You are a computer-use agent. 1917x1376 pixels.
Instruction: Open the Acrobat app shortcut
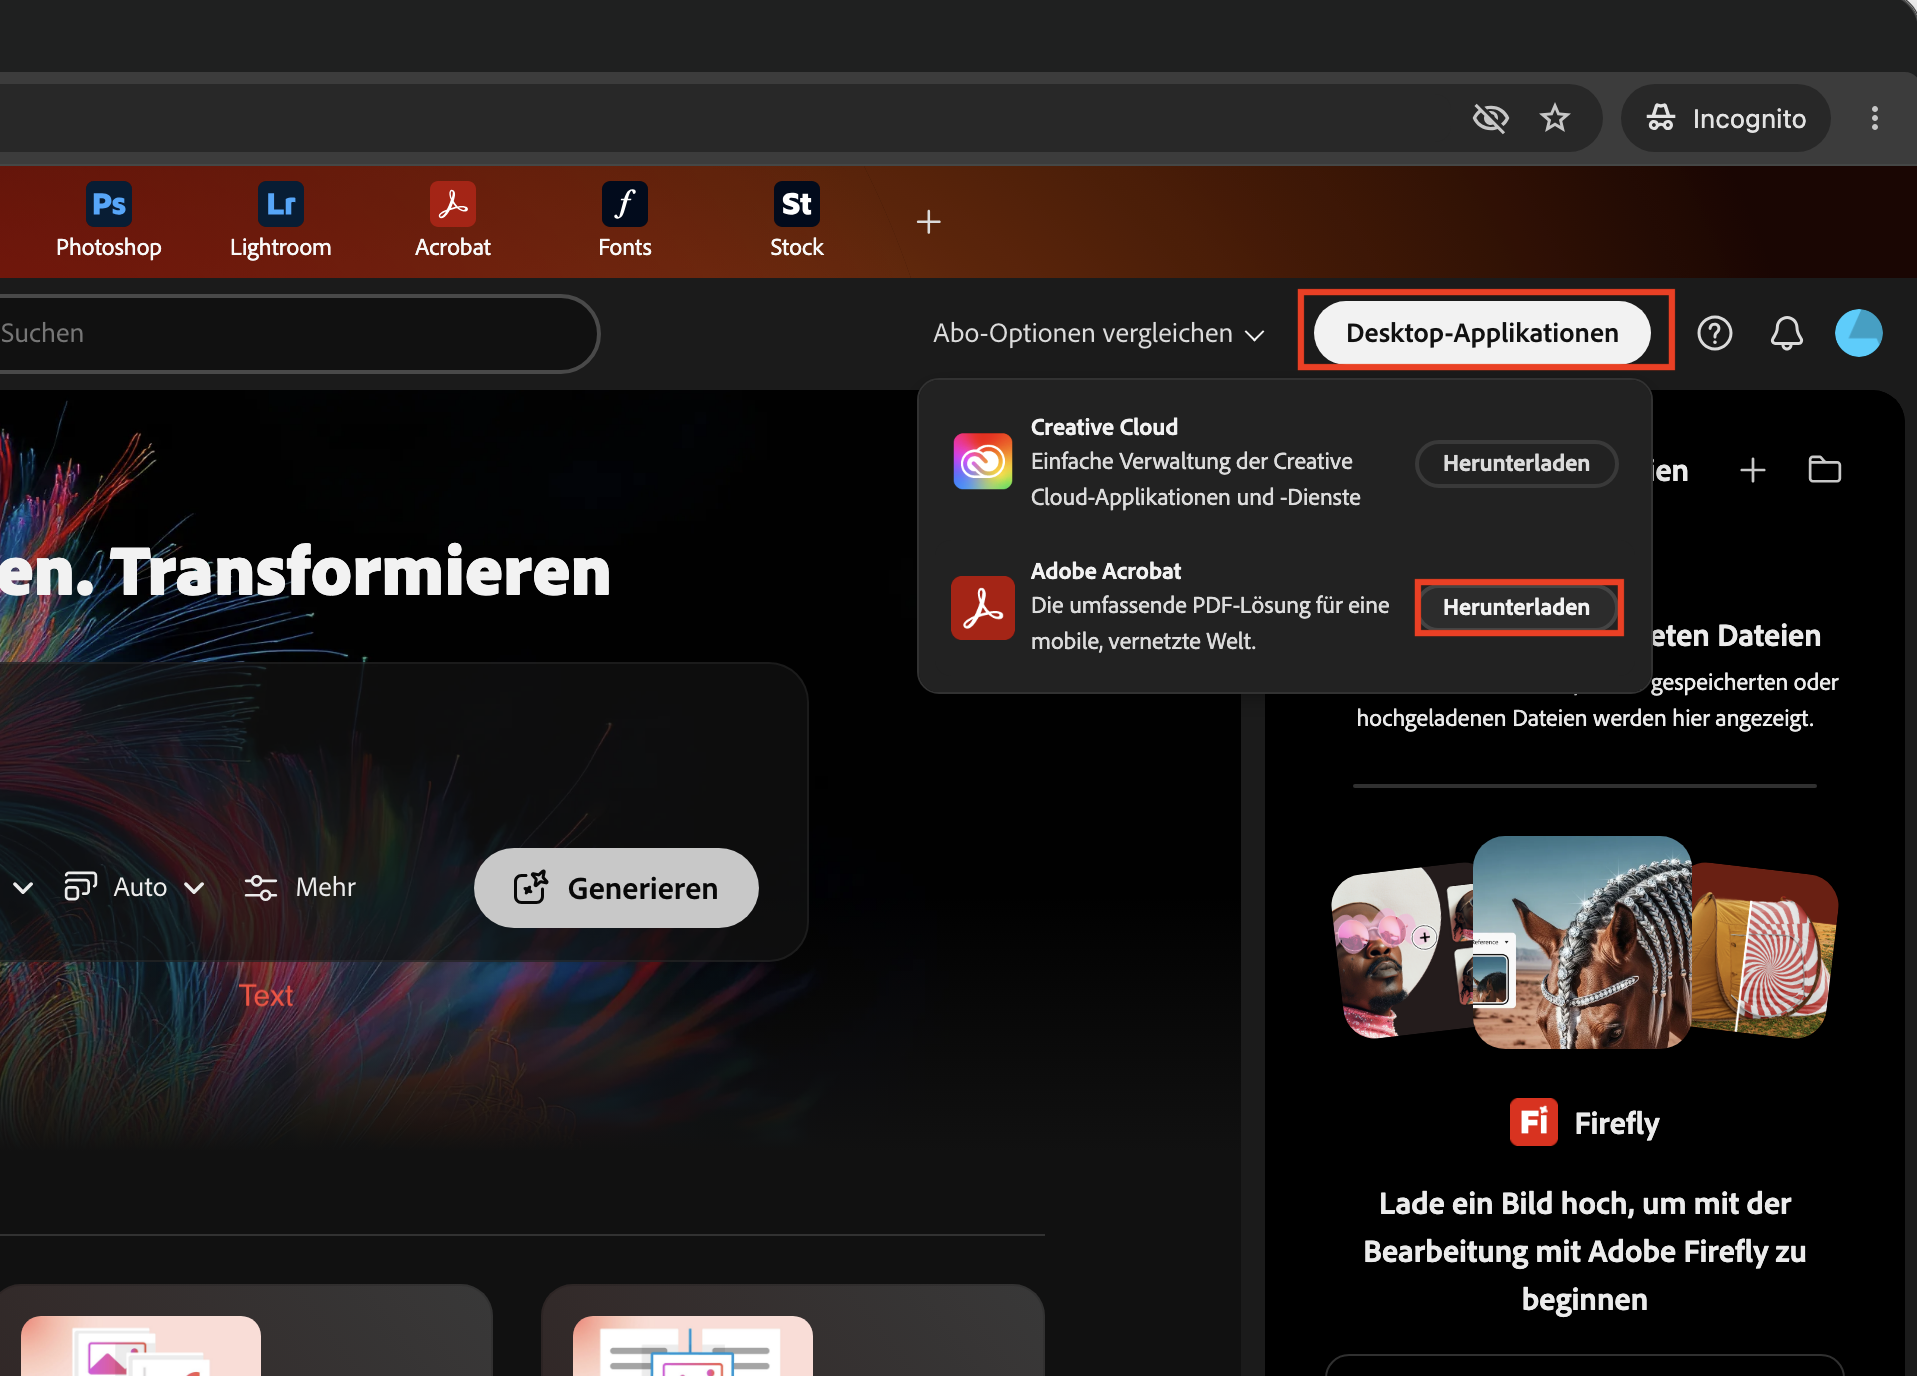[x=453, y=221]
